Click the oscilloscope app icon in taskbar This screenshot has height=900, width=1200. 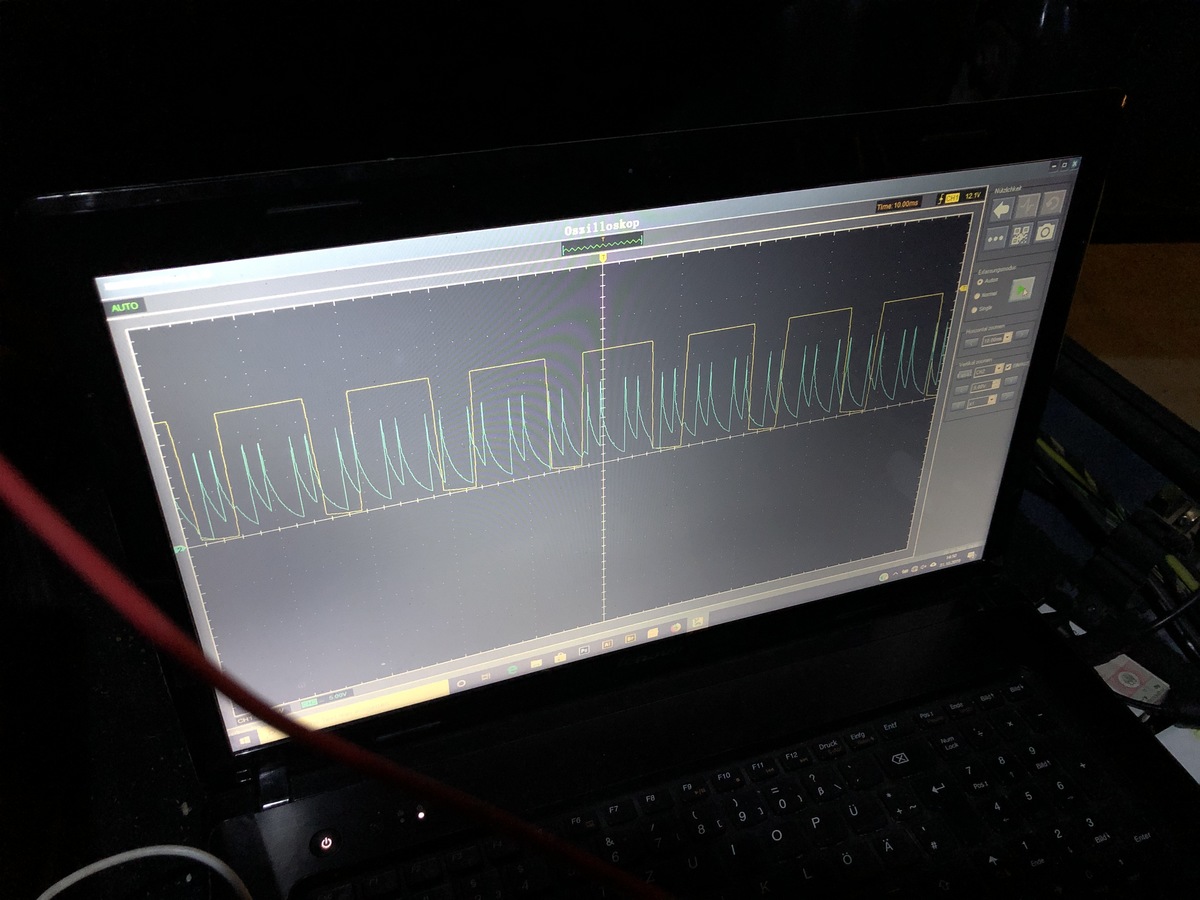[697, 621]
